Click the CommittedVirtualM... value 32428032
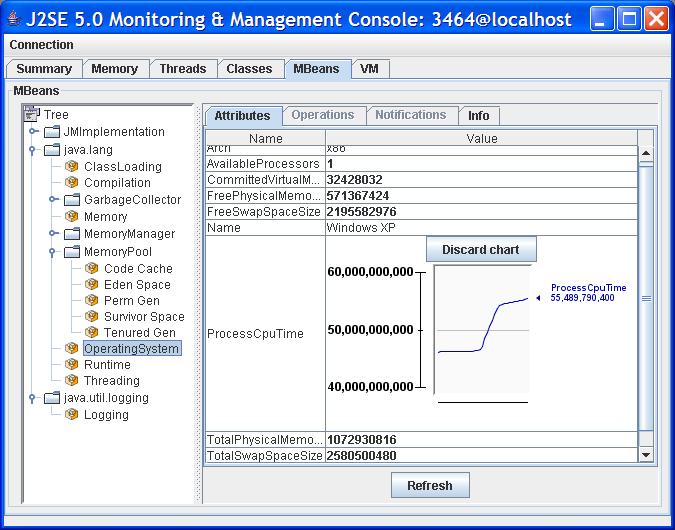This screenshot has height=530, width=675. click(482, 180)
